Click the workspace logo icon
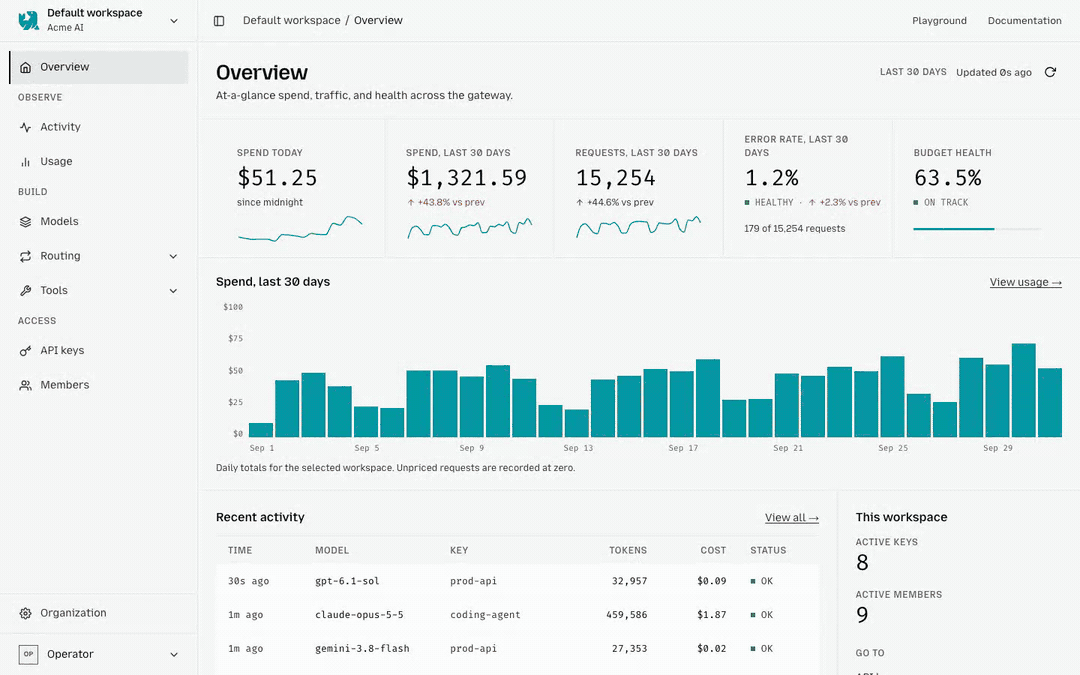The height and width of the screenshot is (675, 1080). [28, 20]
